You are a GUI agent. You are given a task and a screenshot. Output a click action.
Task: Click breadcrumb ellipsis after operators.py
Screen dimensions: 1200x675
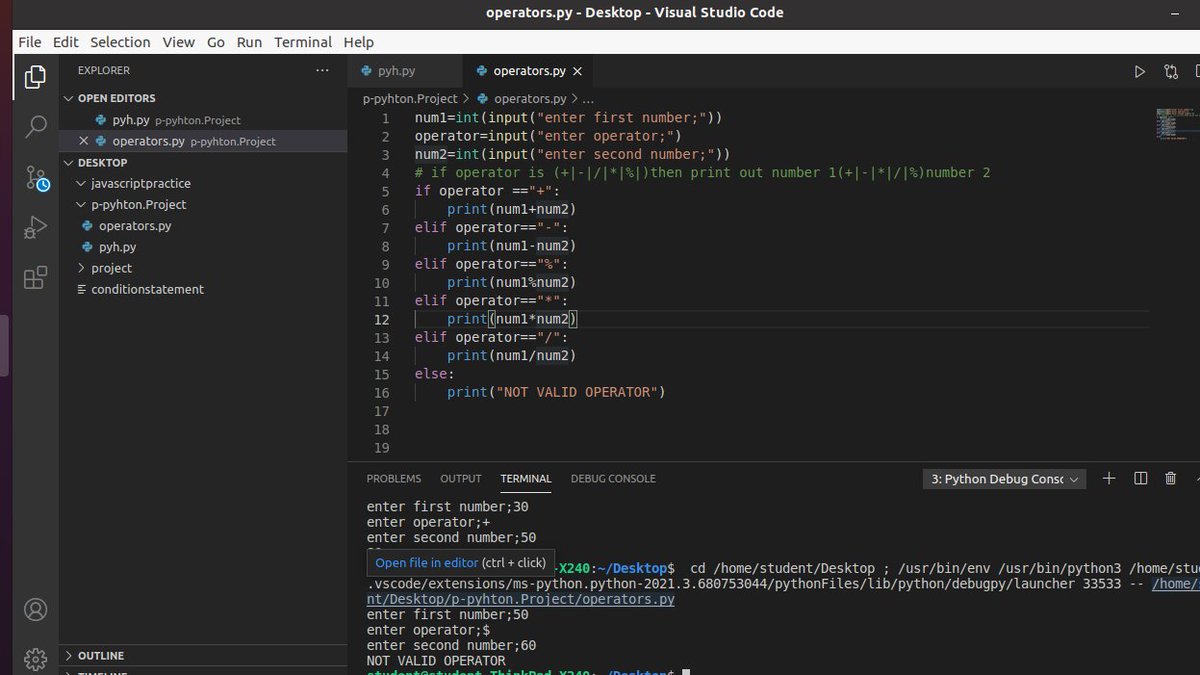tap(588, 99)
